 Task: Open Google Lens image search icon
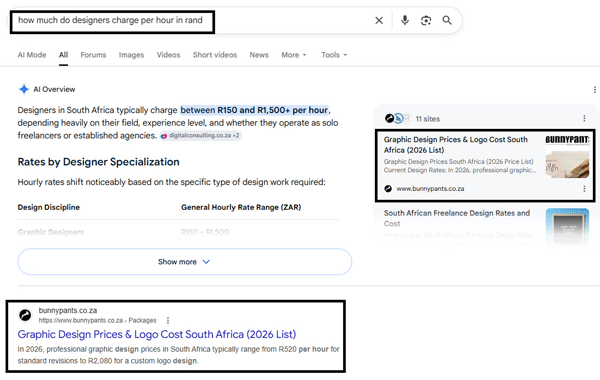tap(426, 20)
